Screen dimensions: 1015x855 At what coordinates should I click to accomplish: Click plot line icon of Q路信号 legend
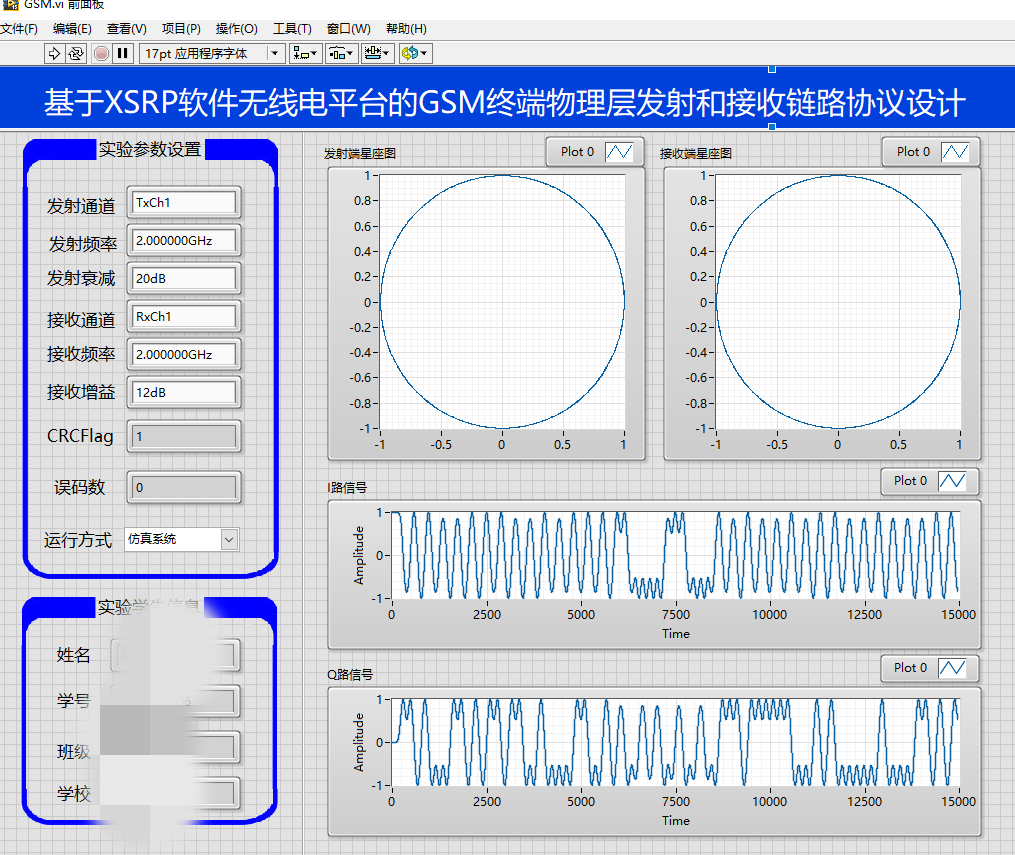click(x=952, y=668)
